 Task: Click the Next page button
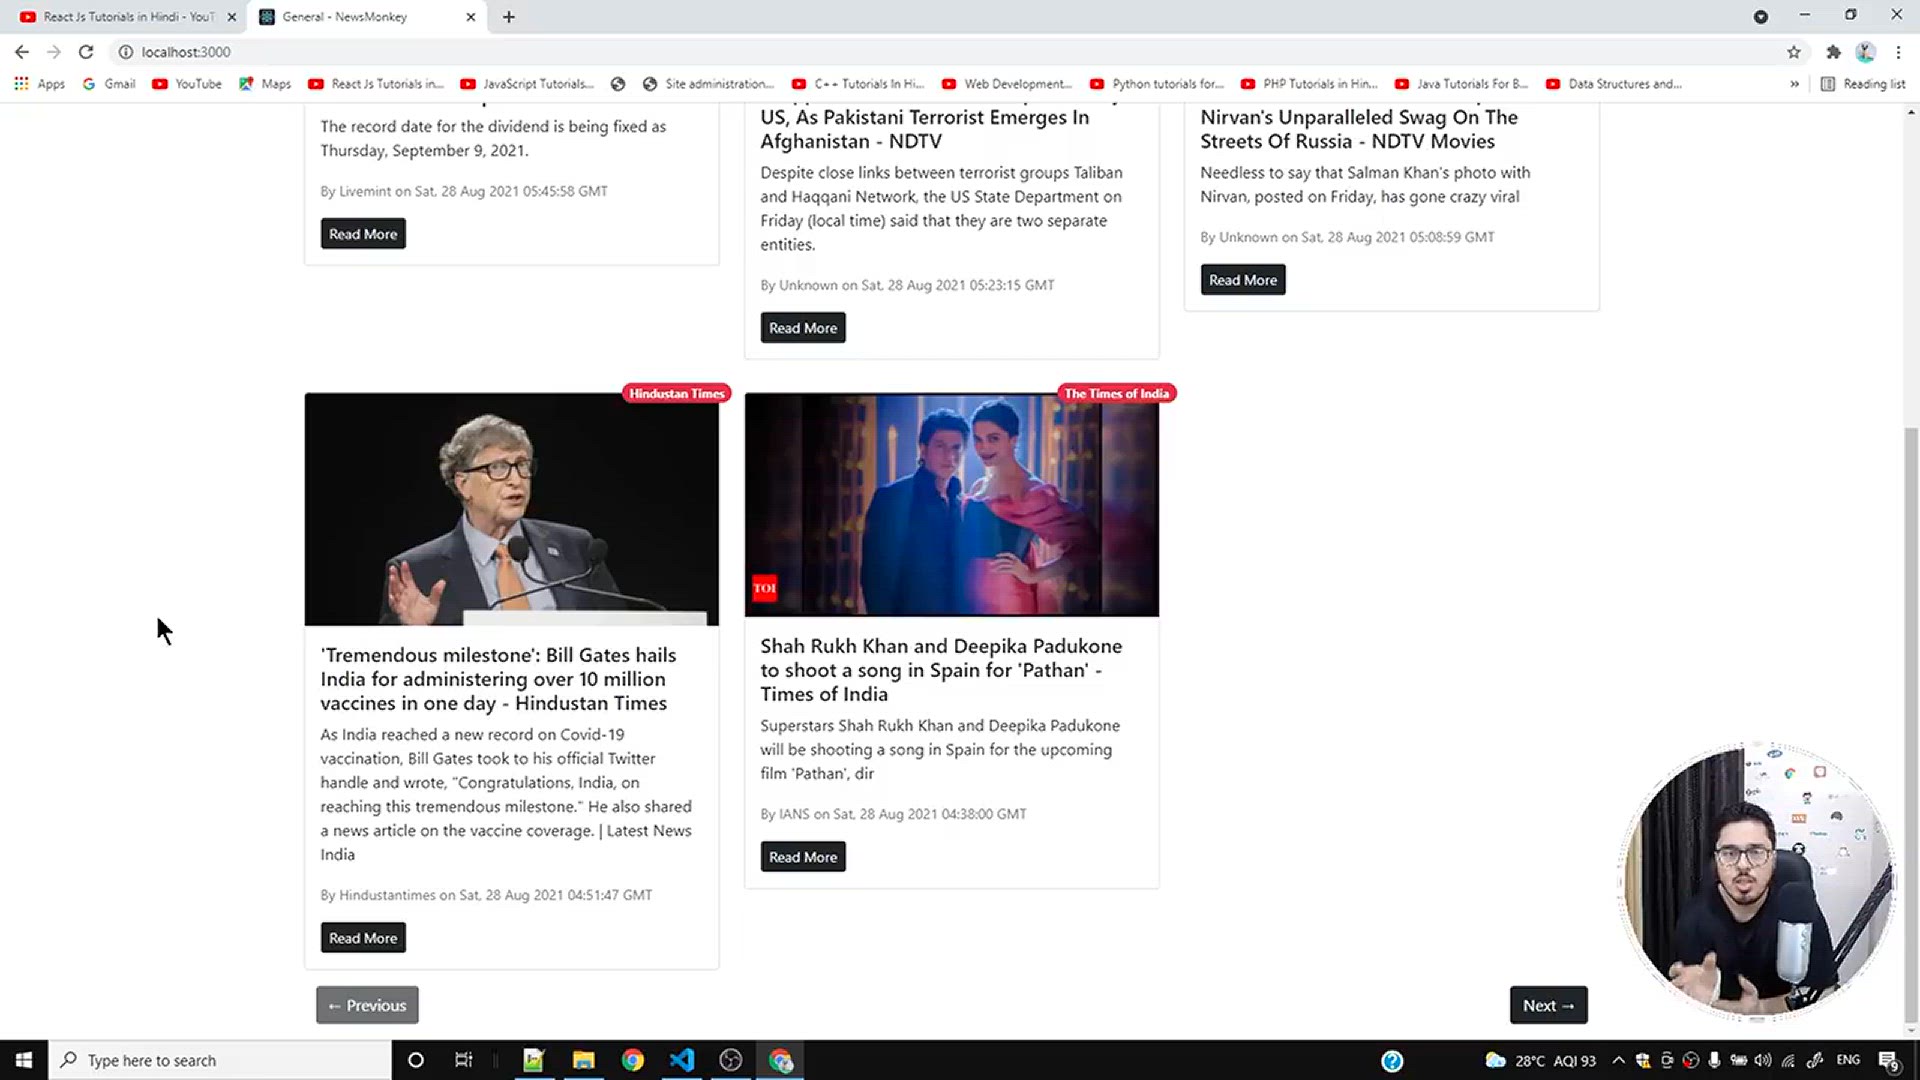tap(1548, 1005)
